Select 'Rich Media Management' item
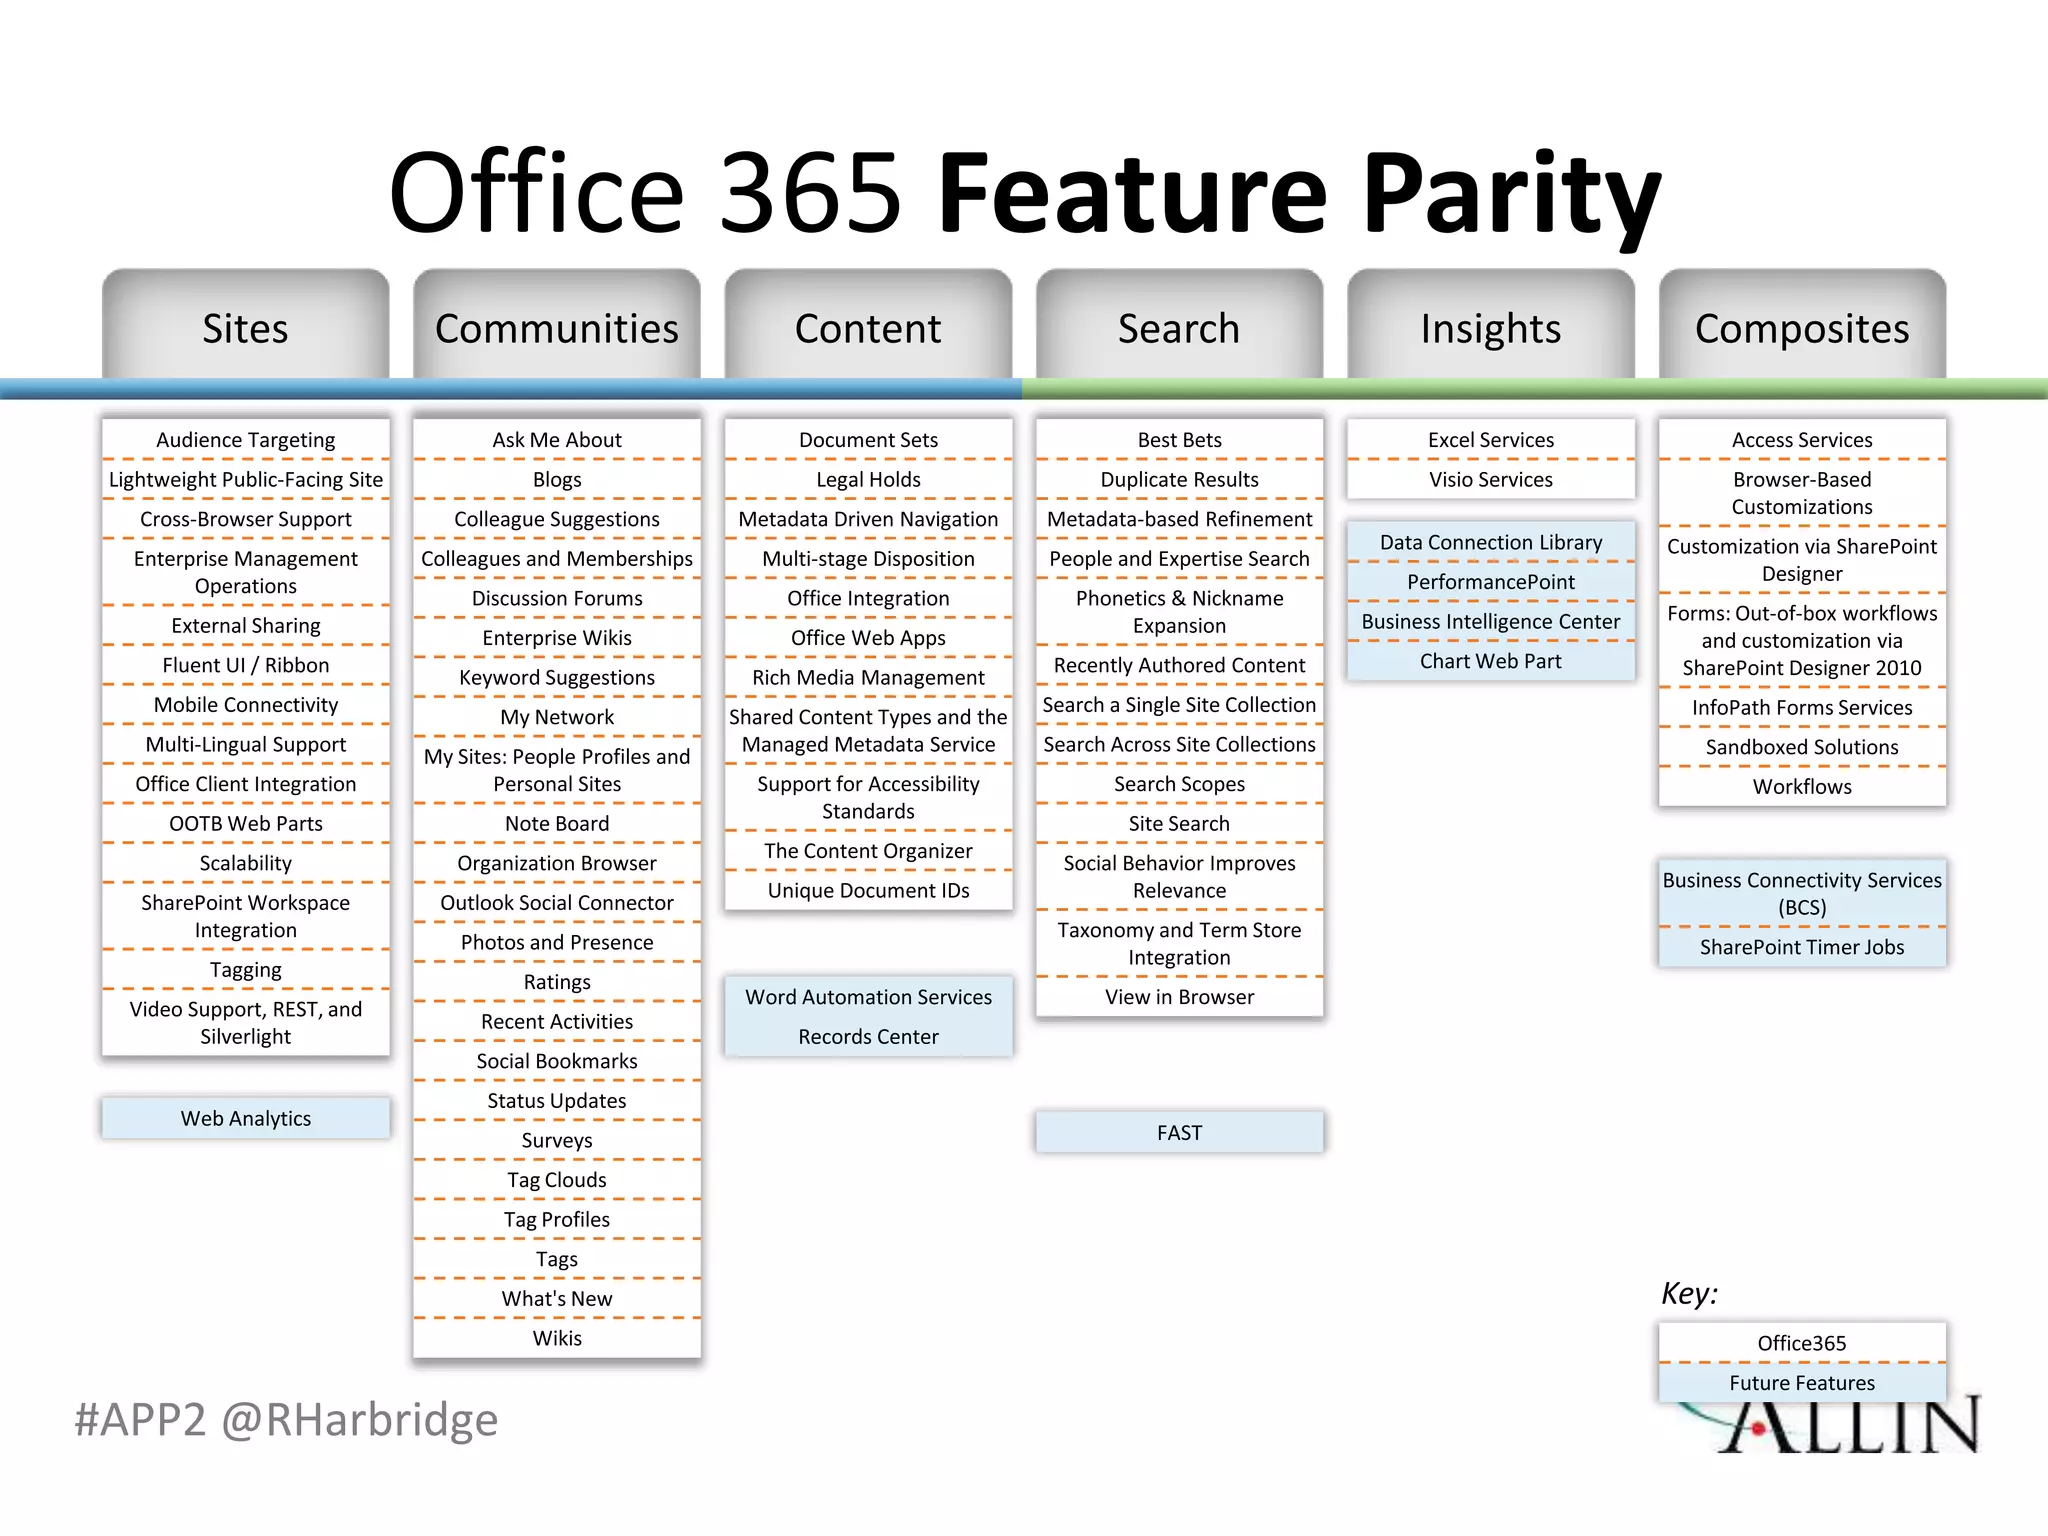 coord(868,678)
